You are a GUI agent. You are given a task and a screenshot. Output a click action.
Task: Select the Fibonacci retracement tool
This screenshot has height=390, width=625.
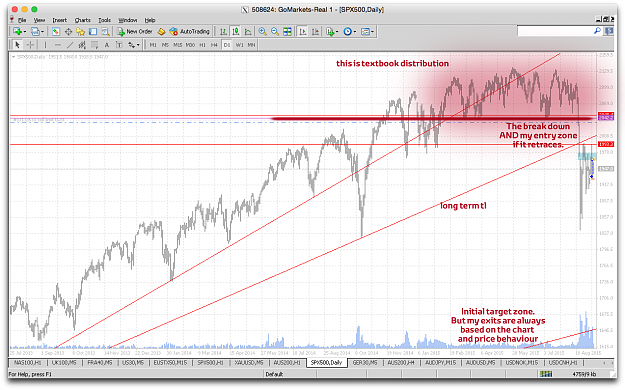coord(94,45)
